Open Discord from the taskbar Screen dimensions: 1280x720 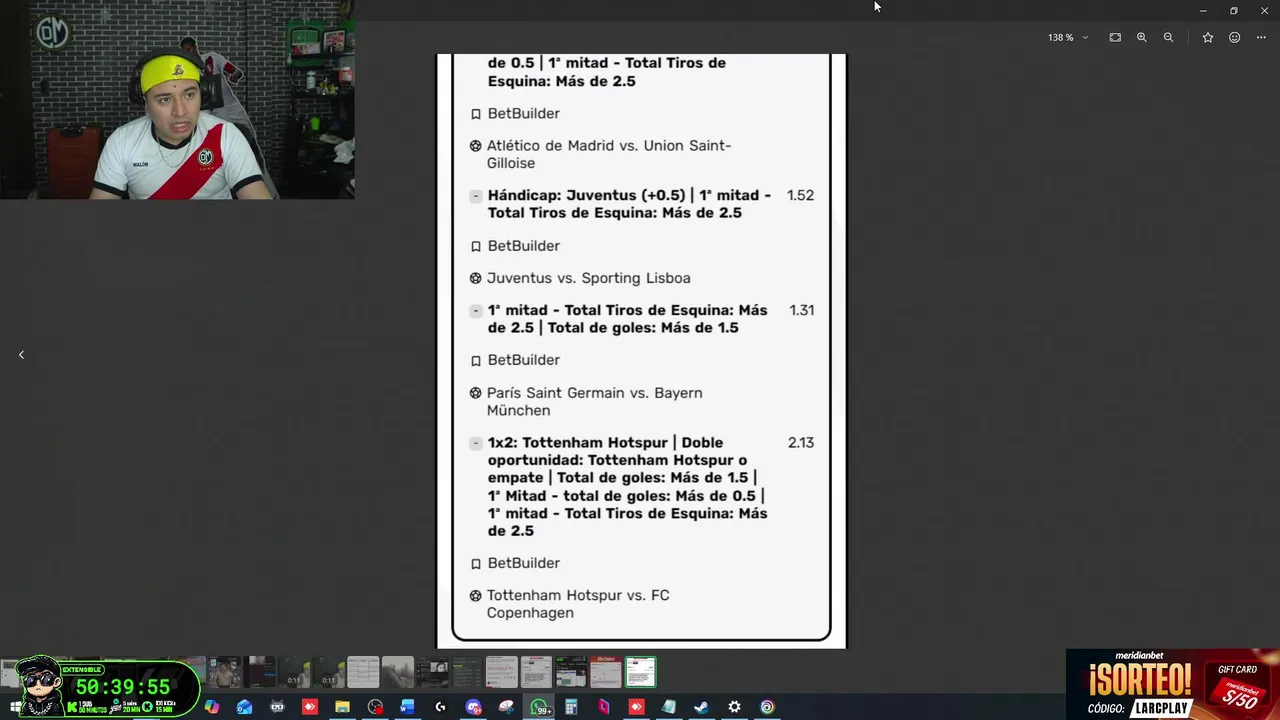[x=473, y=707]
